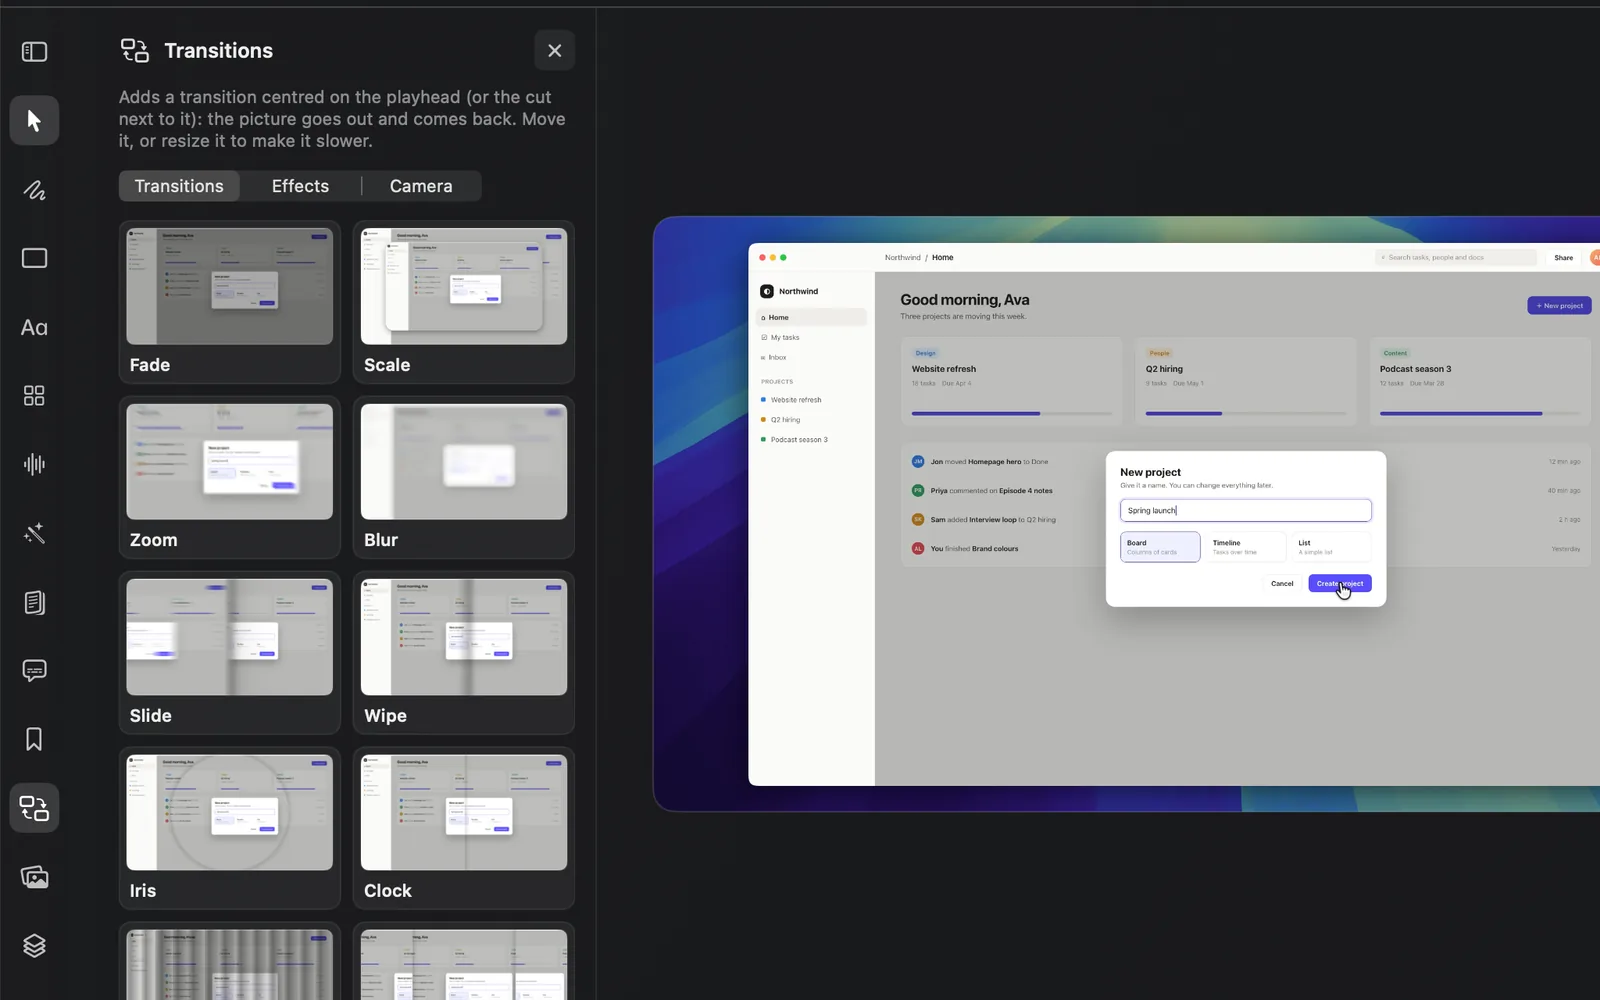Click the New project button in preview
Screen dimensions: 1600x1000
[x=1559, y=305]
